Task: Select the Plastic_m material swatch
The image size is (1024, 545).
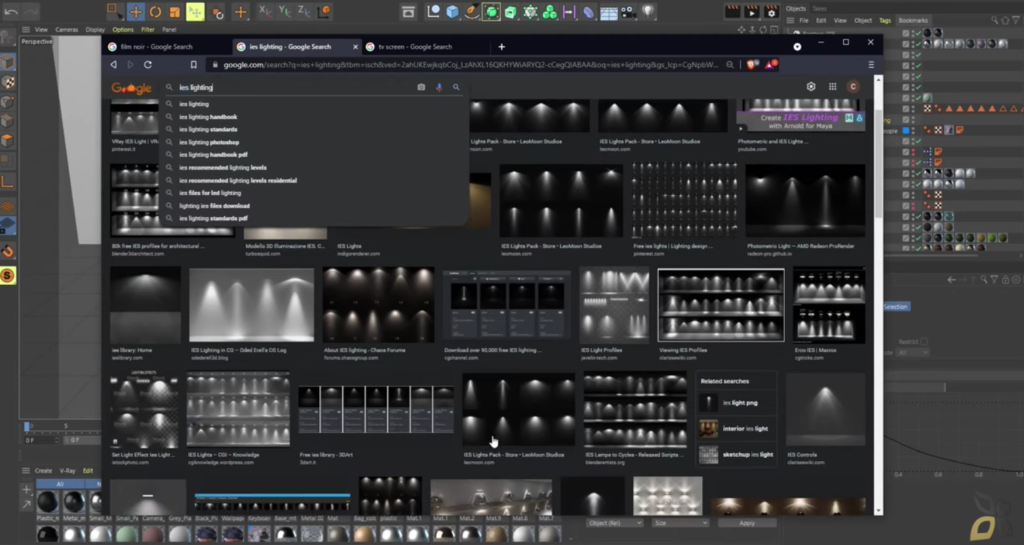Action: click(47, 503)
